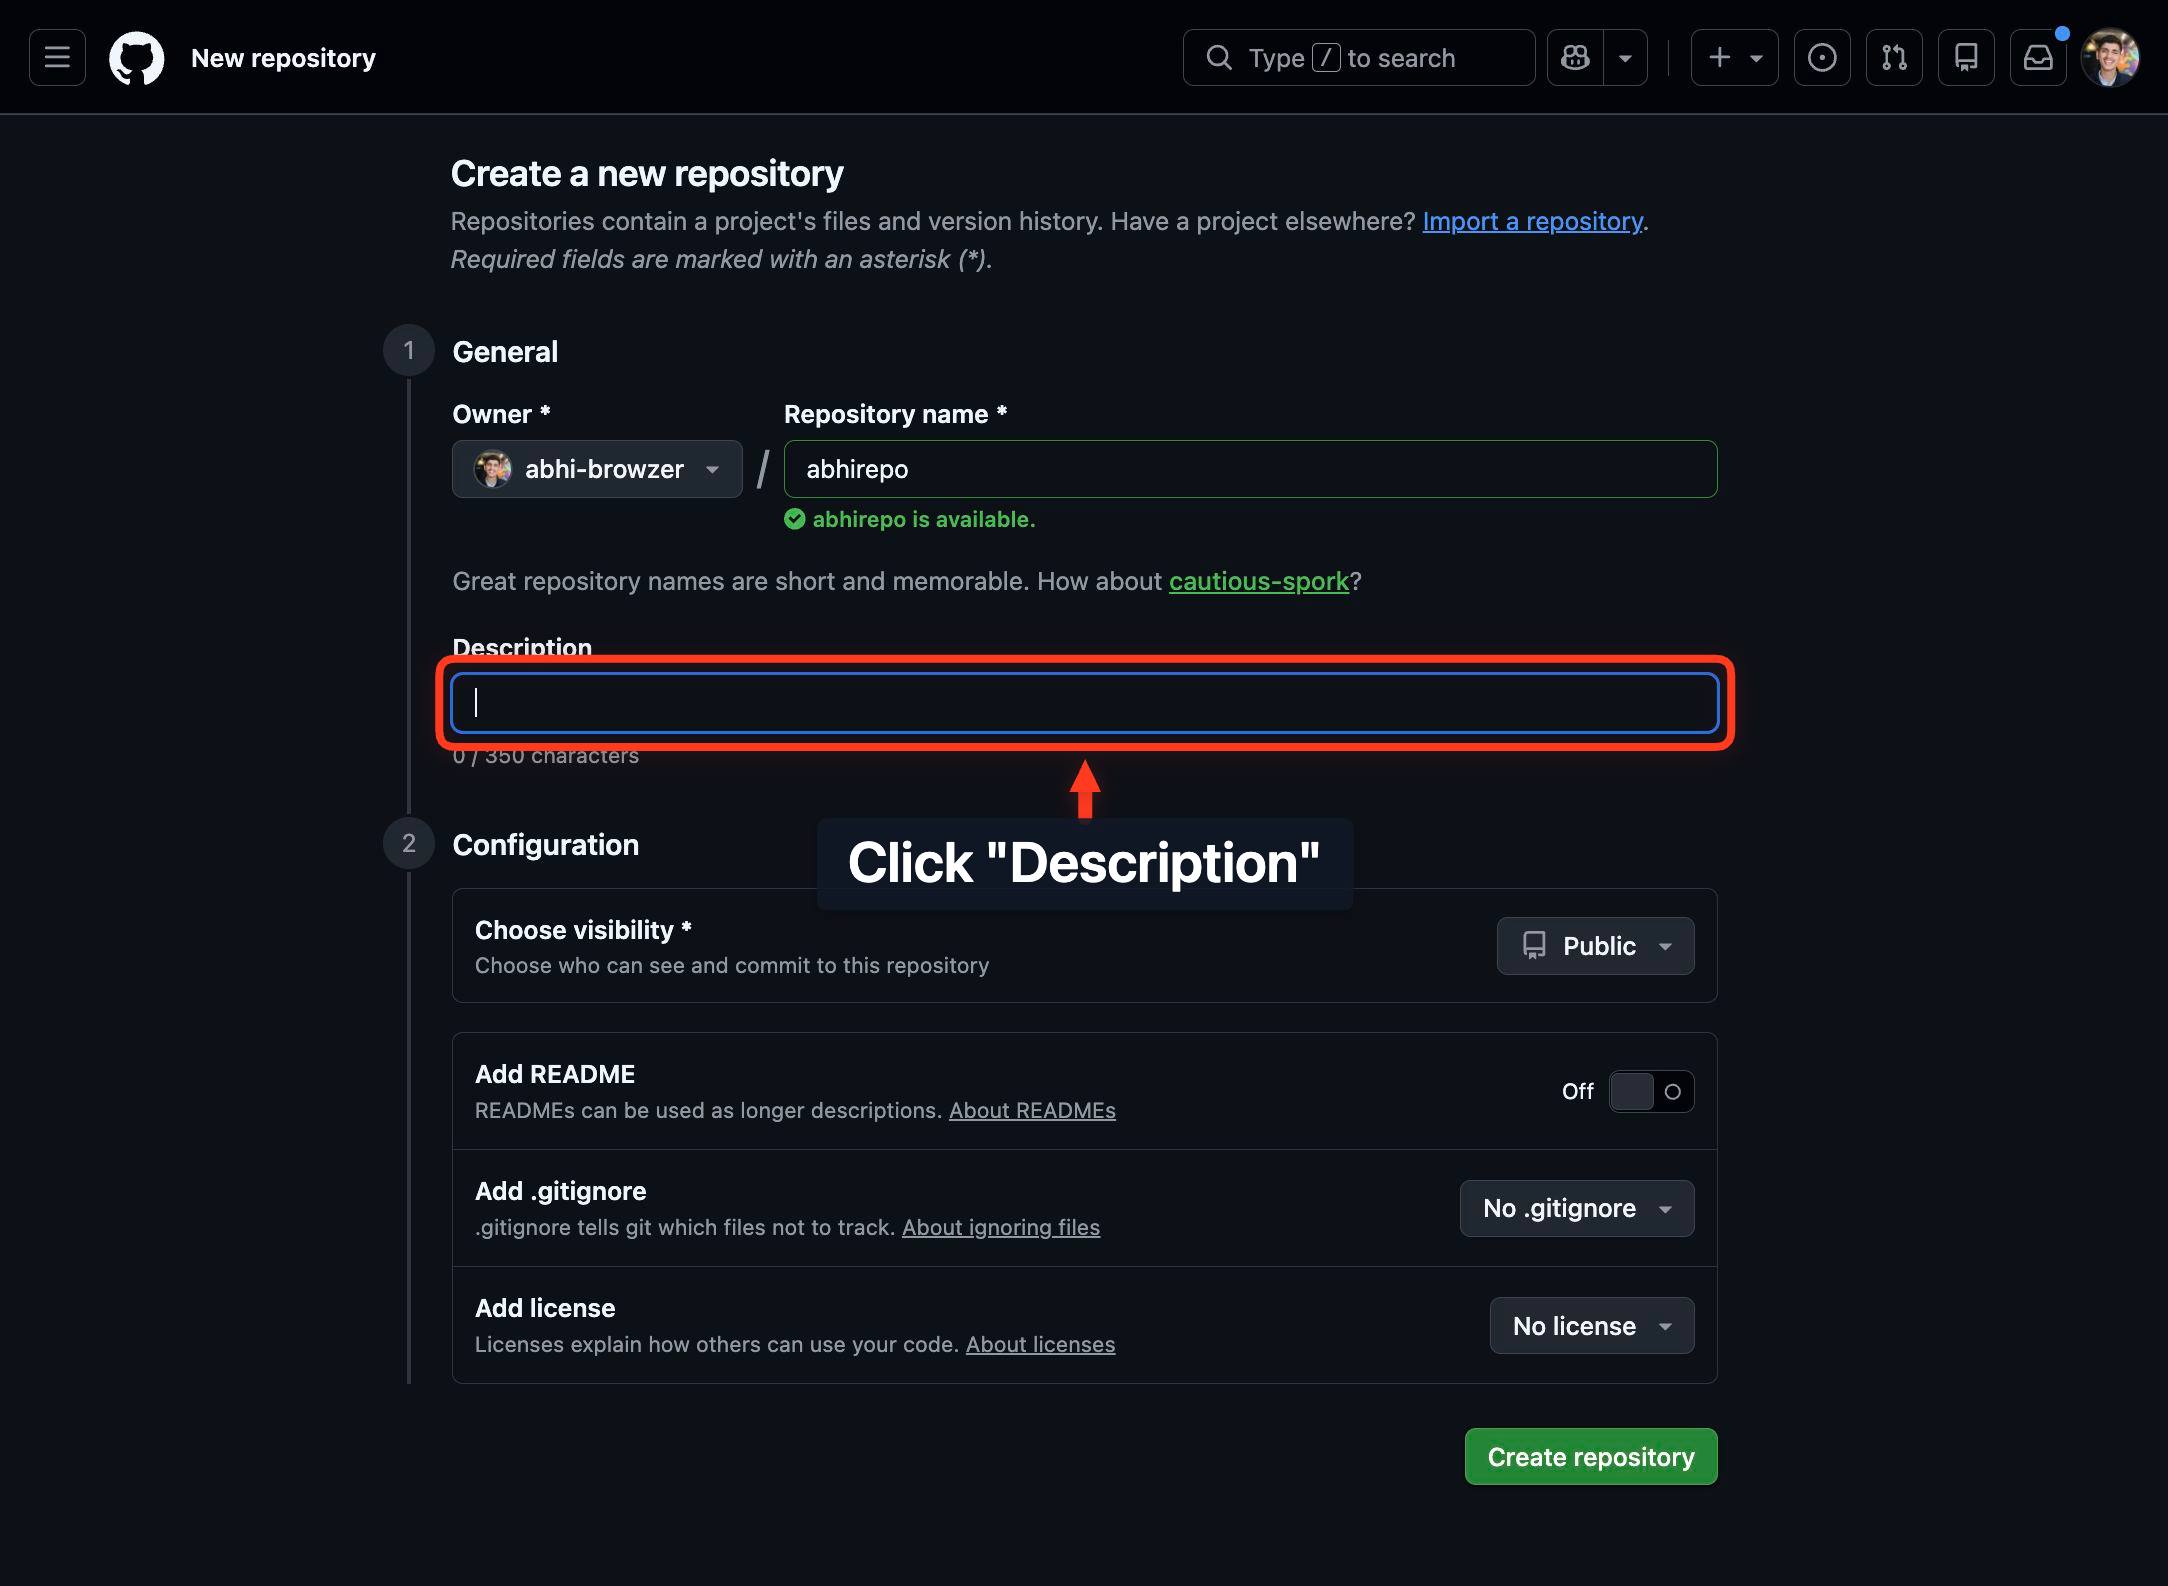Use suggested name cautious-spork
2168x1586 pixels.
tap(1259, 581)
